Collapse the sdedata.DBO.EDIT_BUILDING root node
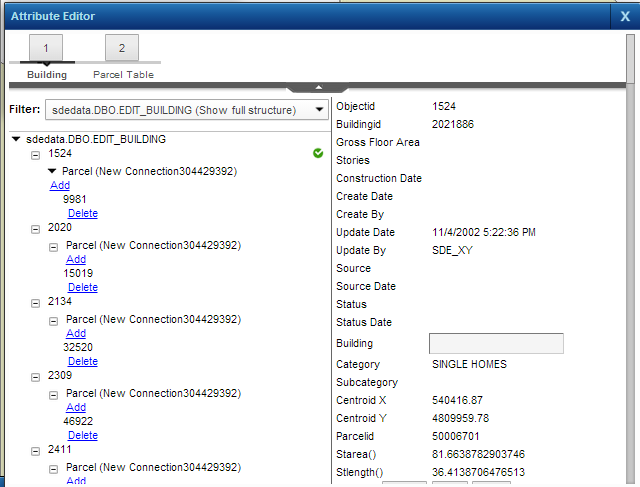 16,140
